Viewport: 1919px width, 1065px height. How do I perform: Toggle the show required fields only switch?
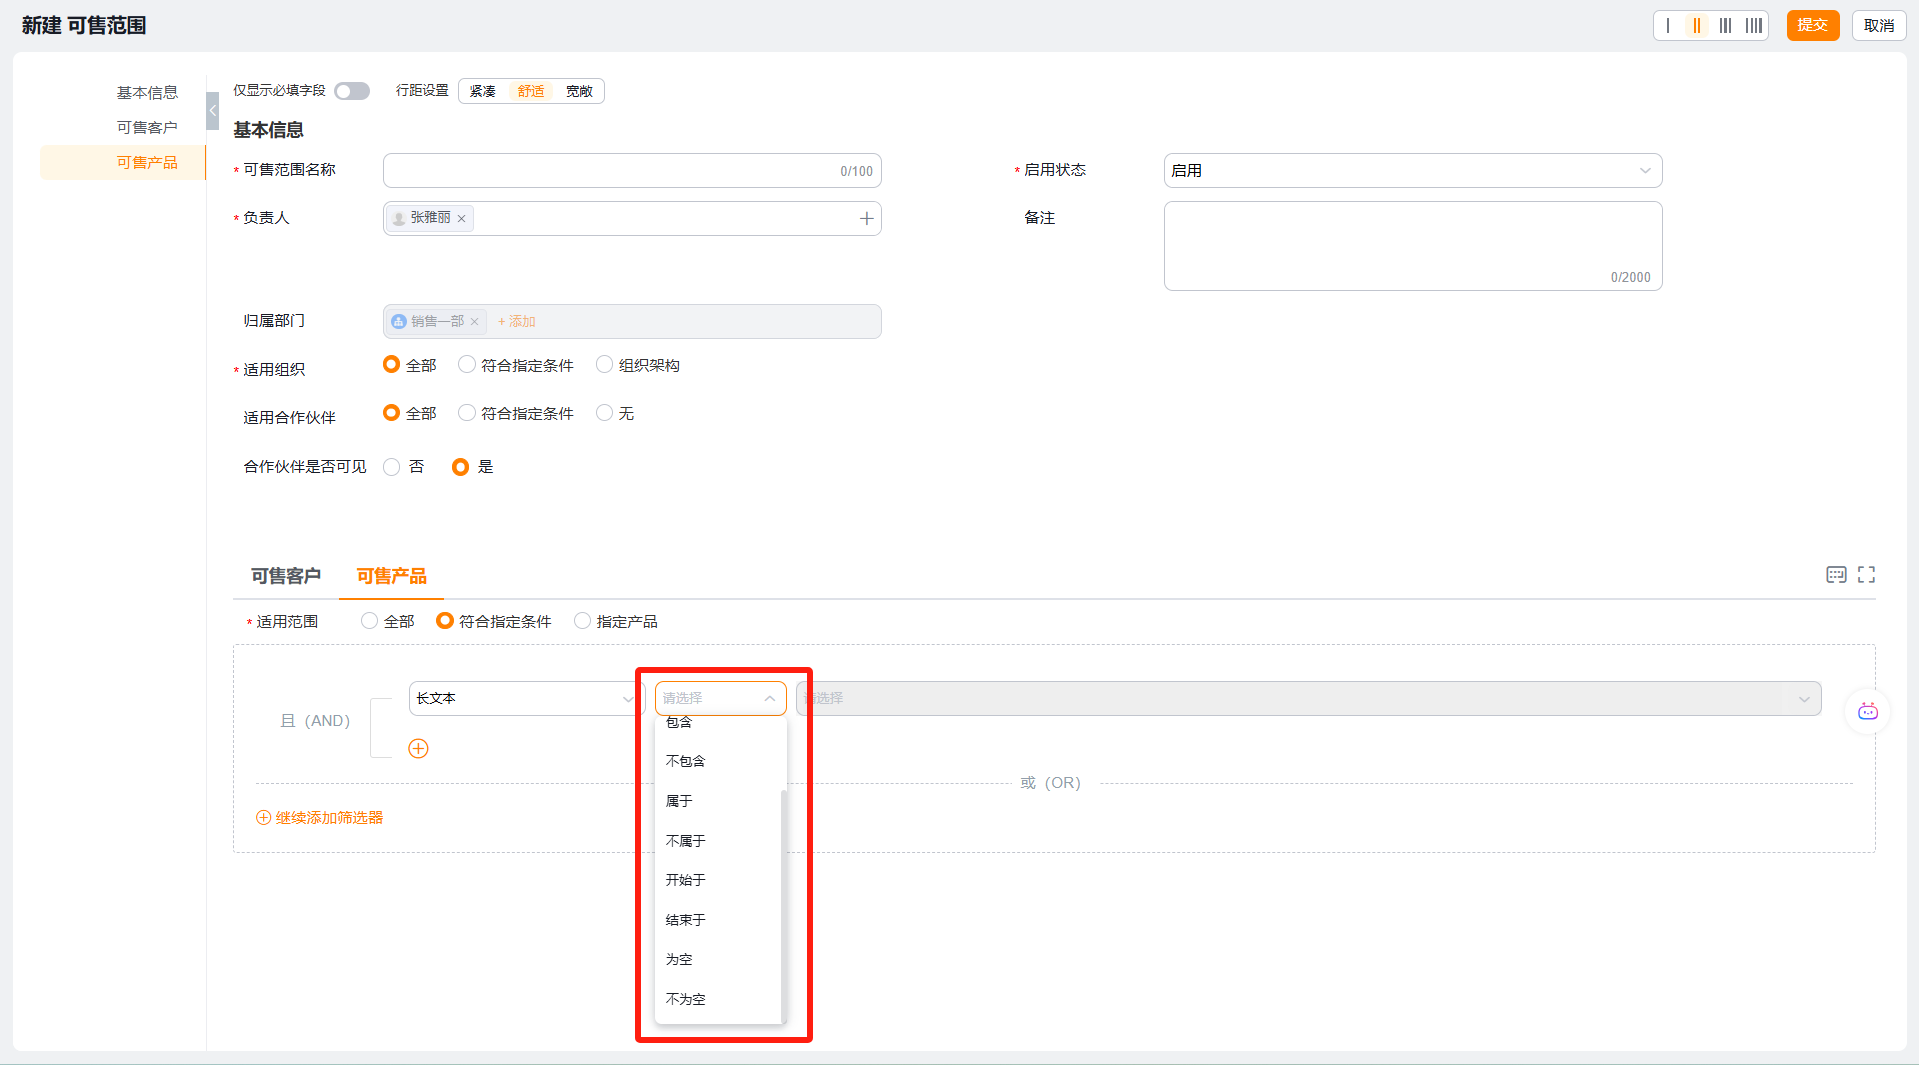(x=352, y=92)
